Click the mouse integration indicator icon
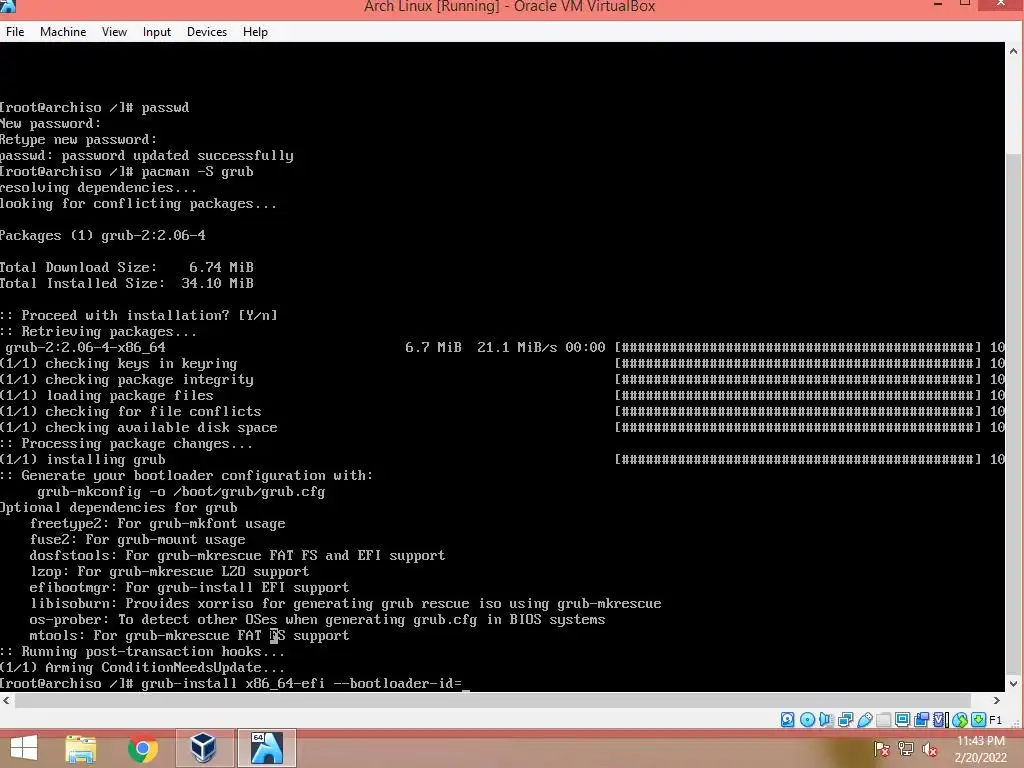 tap(960, 720)
